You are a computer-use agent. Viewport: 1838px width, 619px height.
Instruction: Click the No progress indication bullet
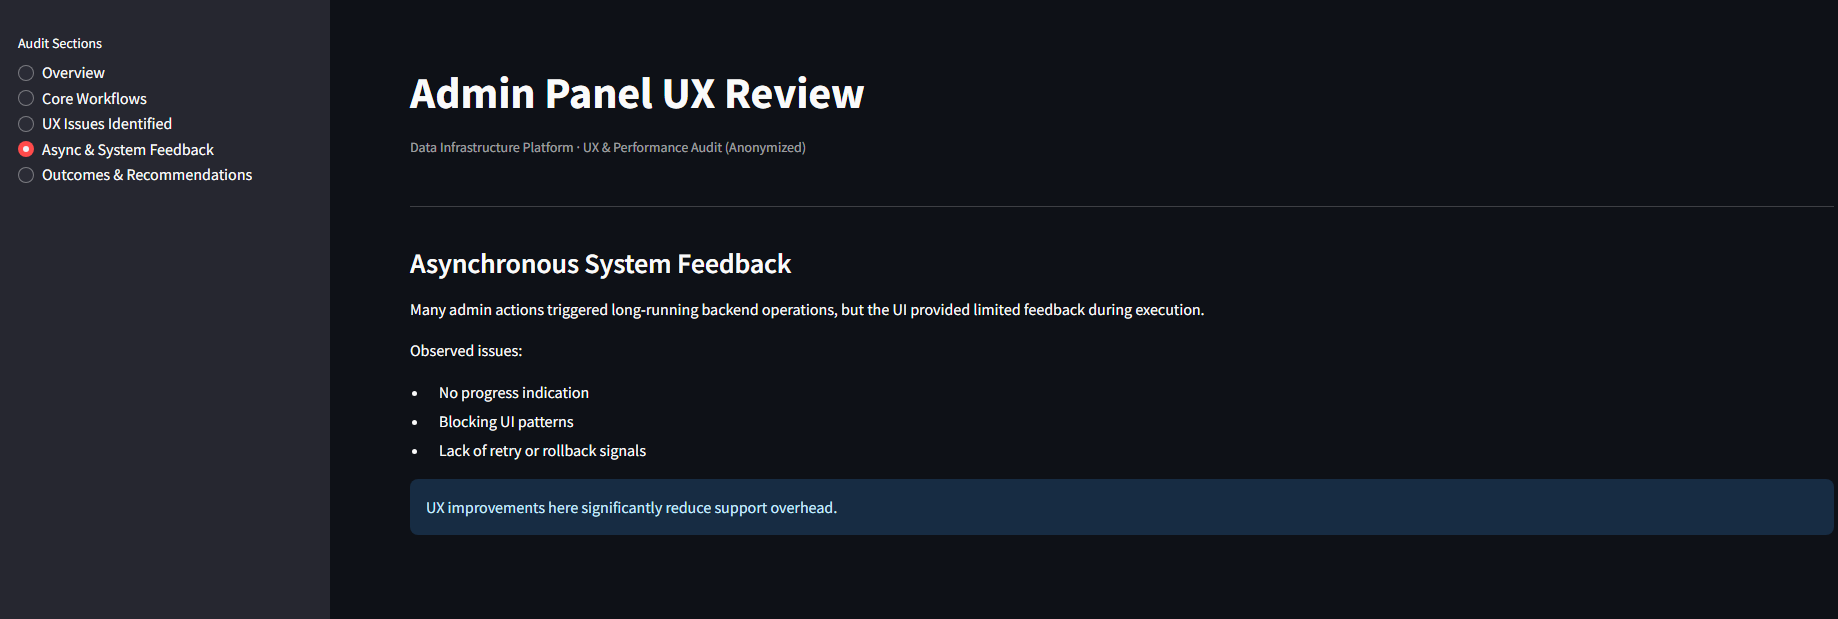(513, 393)
